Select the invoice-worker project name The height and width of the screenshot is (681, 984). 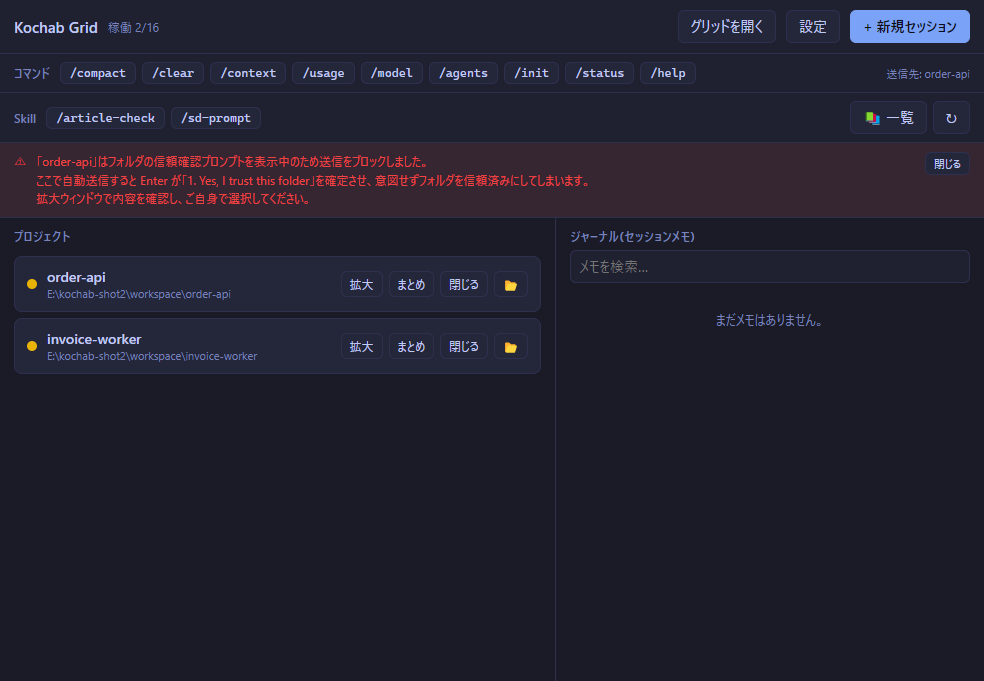pyautogui.click(x=94, y=340)
